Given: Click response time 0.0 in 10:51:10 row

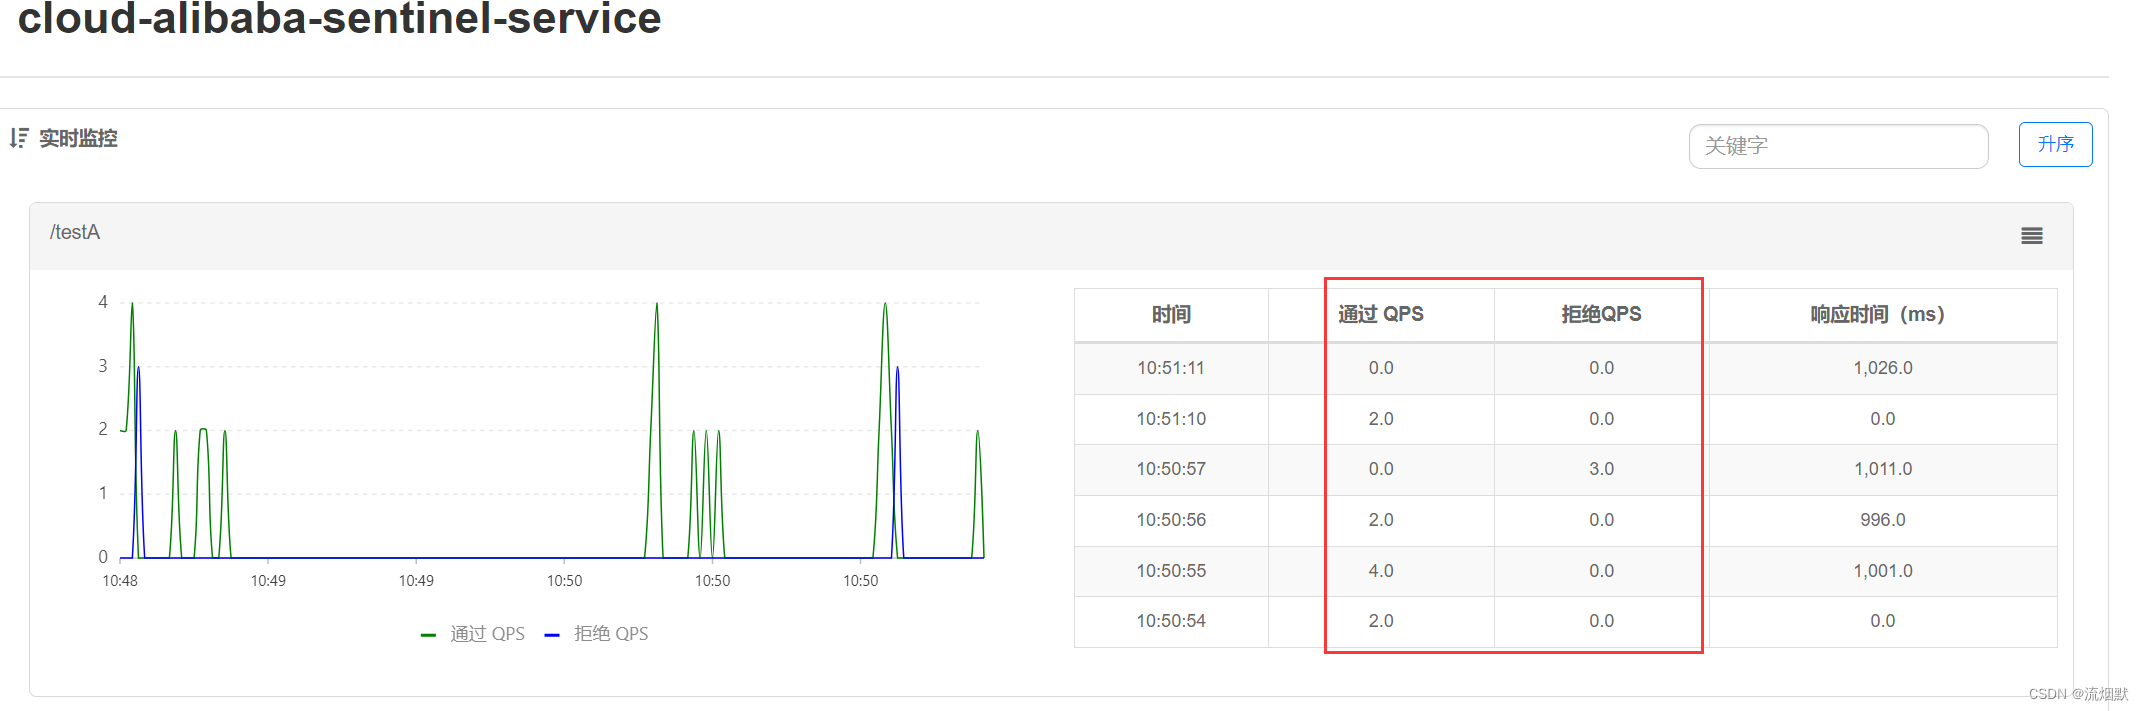Looking at the screenshot, I should (1883, 419).
